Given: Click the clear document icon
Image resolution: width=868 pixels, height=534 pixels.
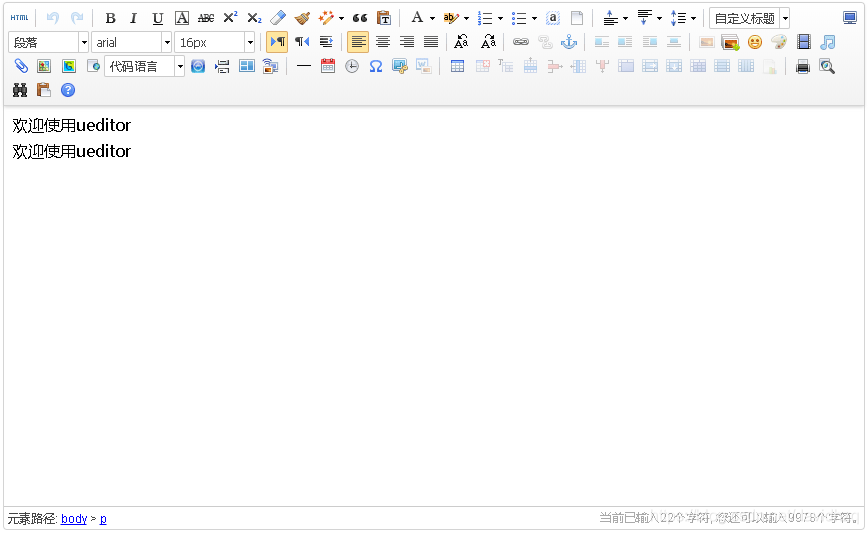Looking at the screenshot, I should pos(577,18).
